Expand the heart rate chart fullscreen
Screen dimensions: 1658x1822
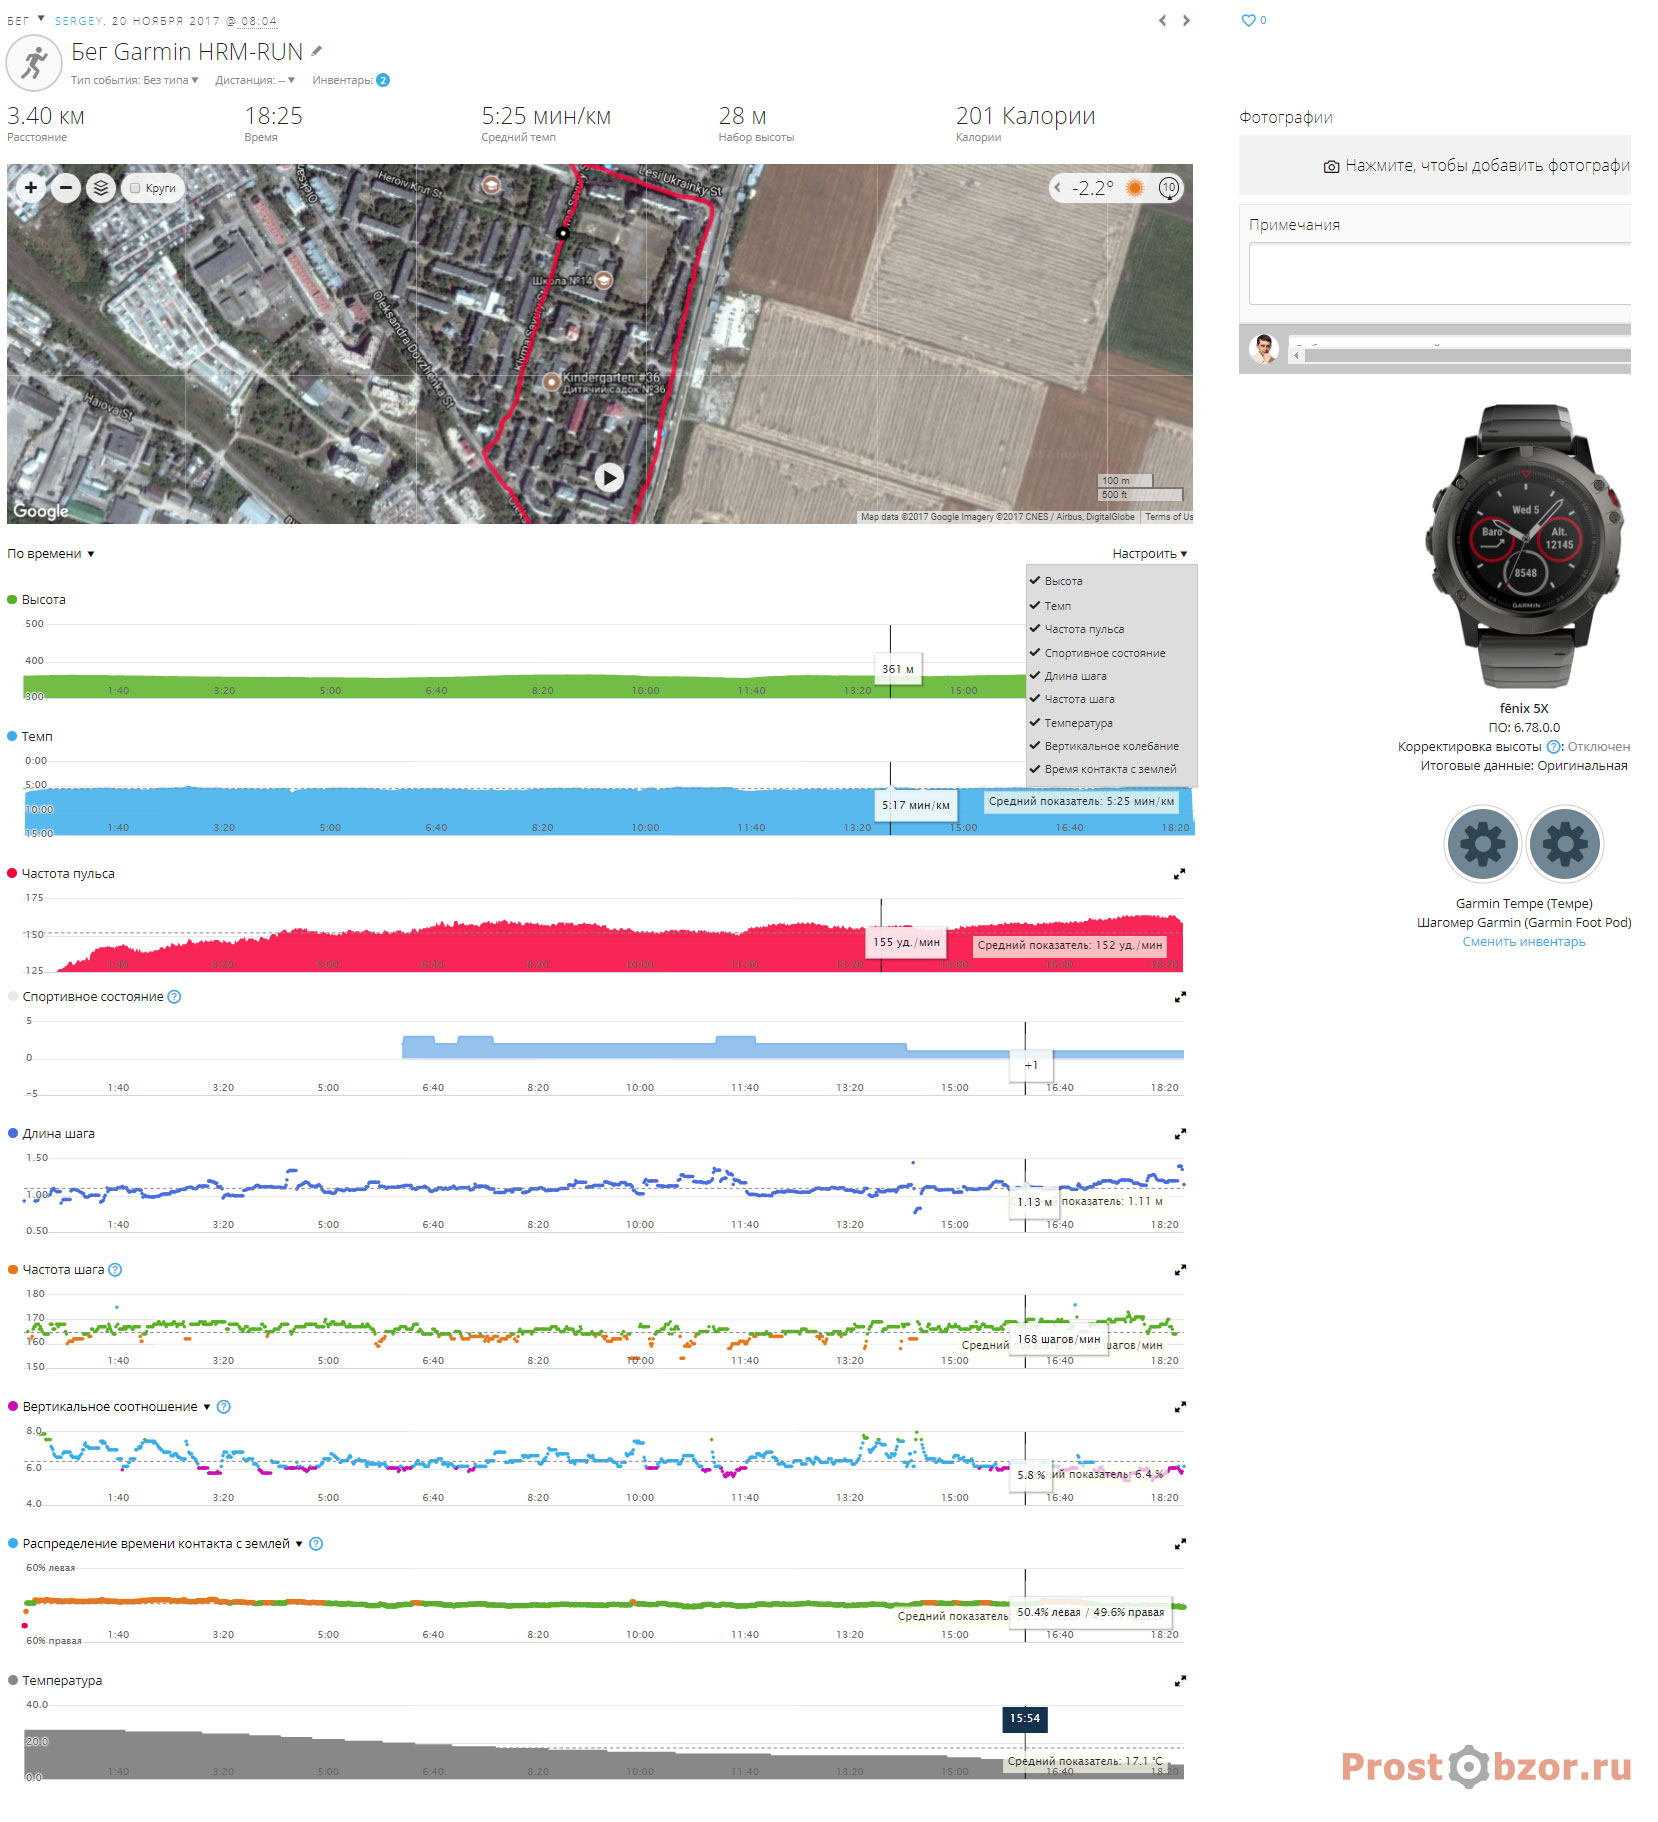[1179, 874]
